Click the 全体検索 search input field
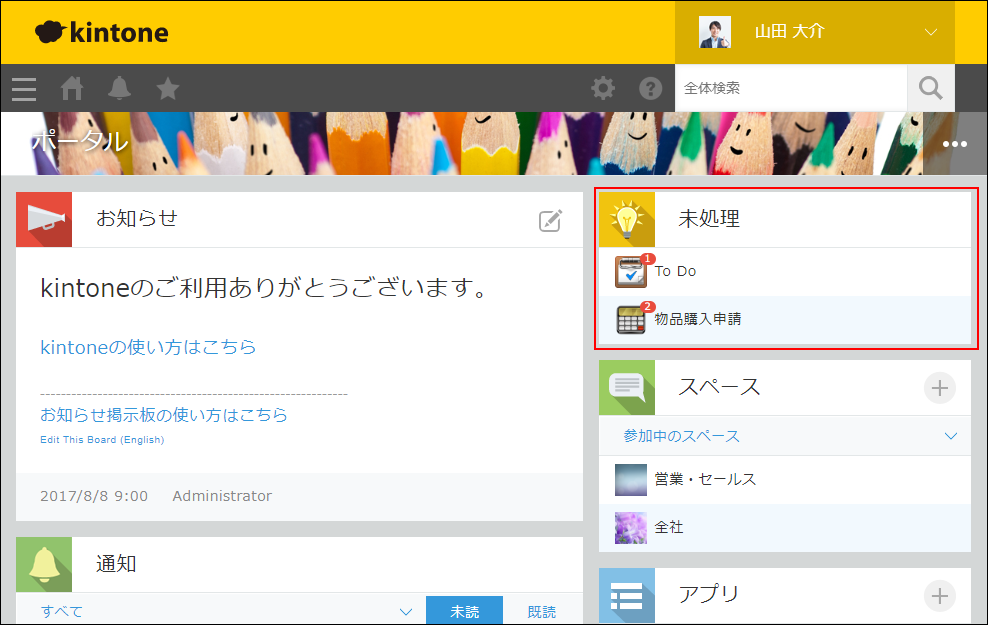The width and height of the screenshot is (988, 625). [790, 89]
